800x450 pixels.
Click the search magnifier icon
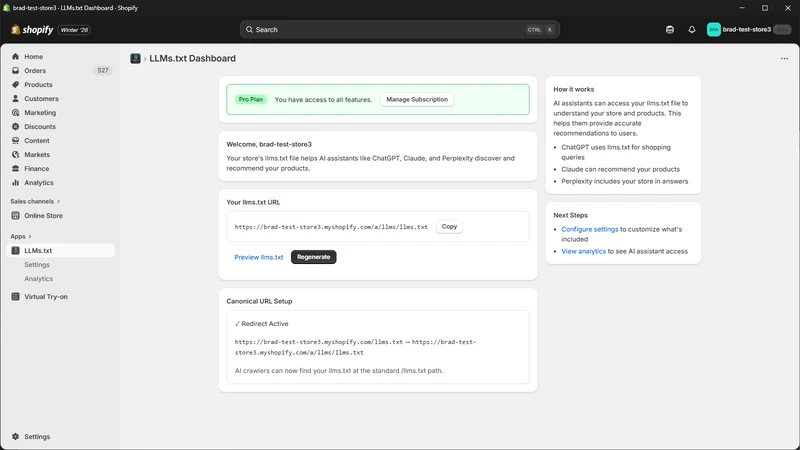249,30
